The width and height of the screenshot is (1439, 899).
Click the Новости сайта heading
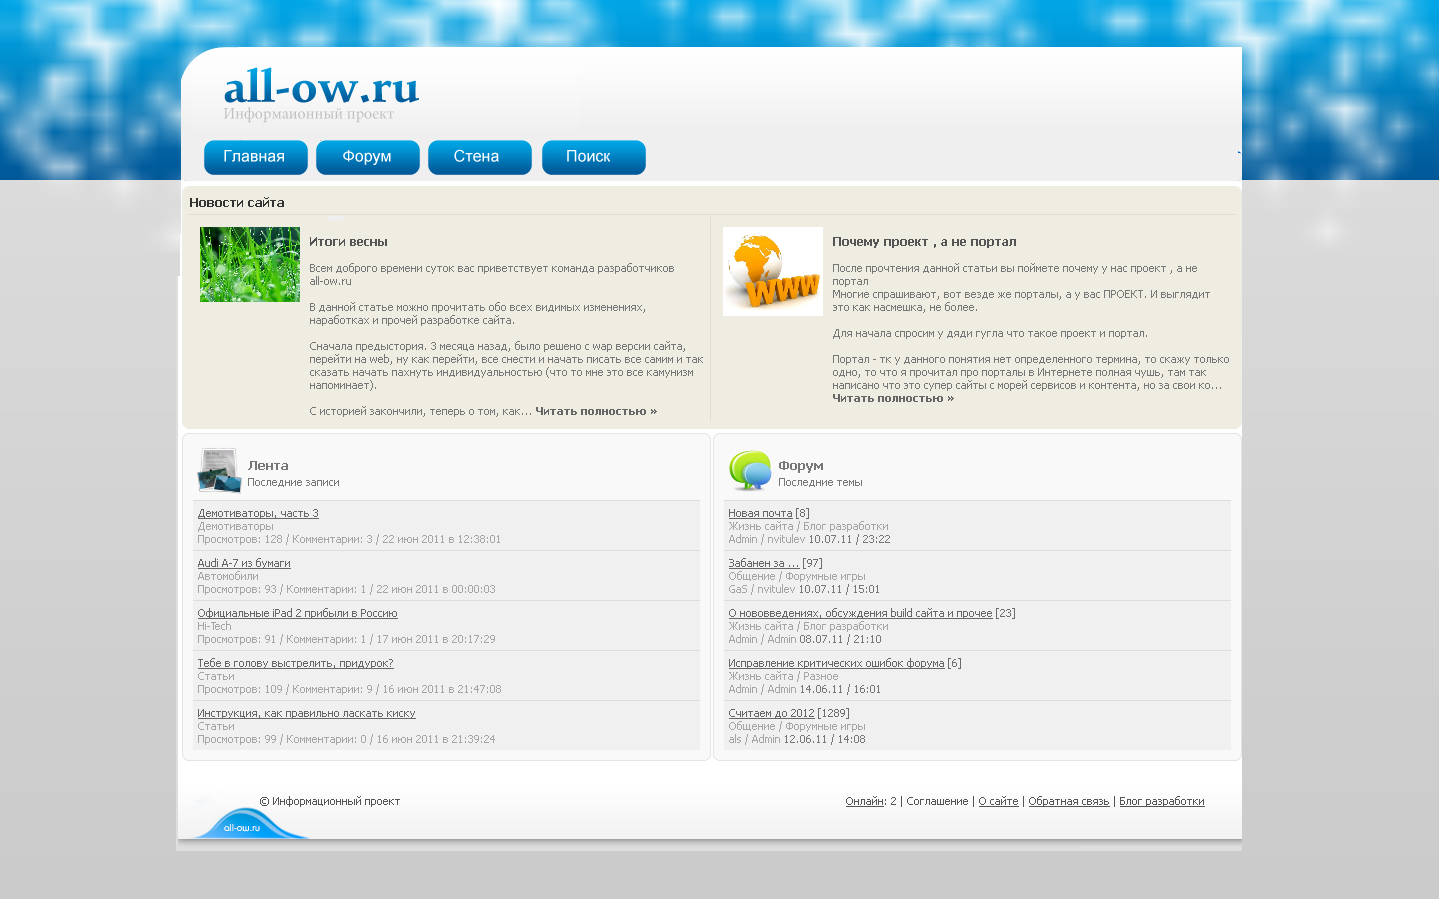click(x=237, y=203)
